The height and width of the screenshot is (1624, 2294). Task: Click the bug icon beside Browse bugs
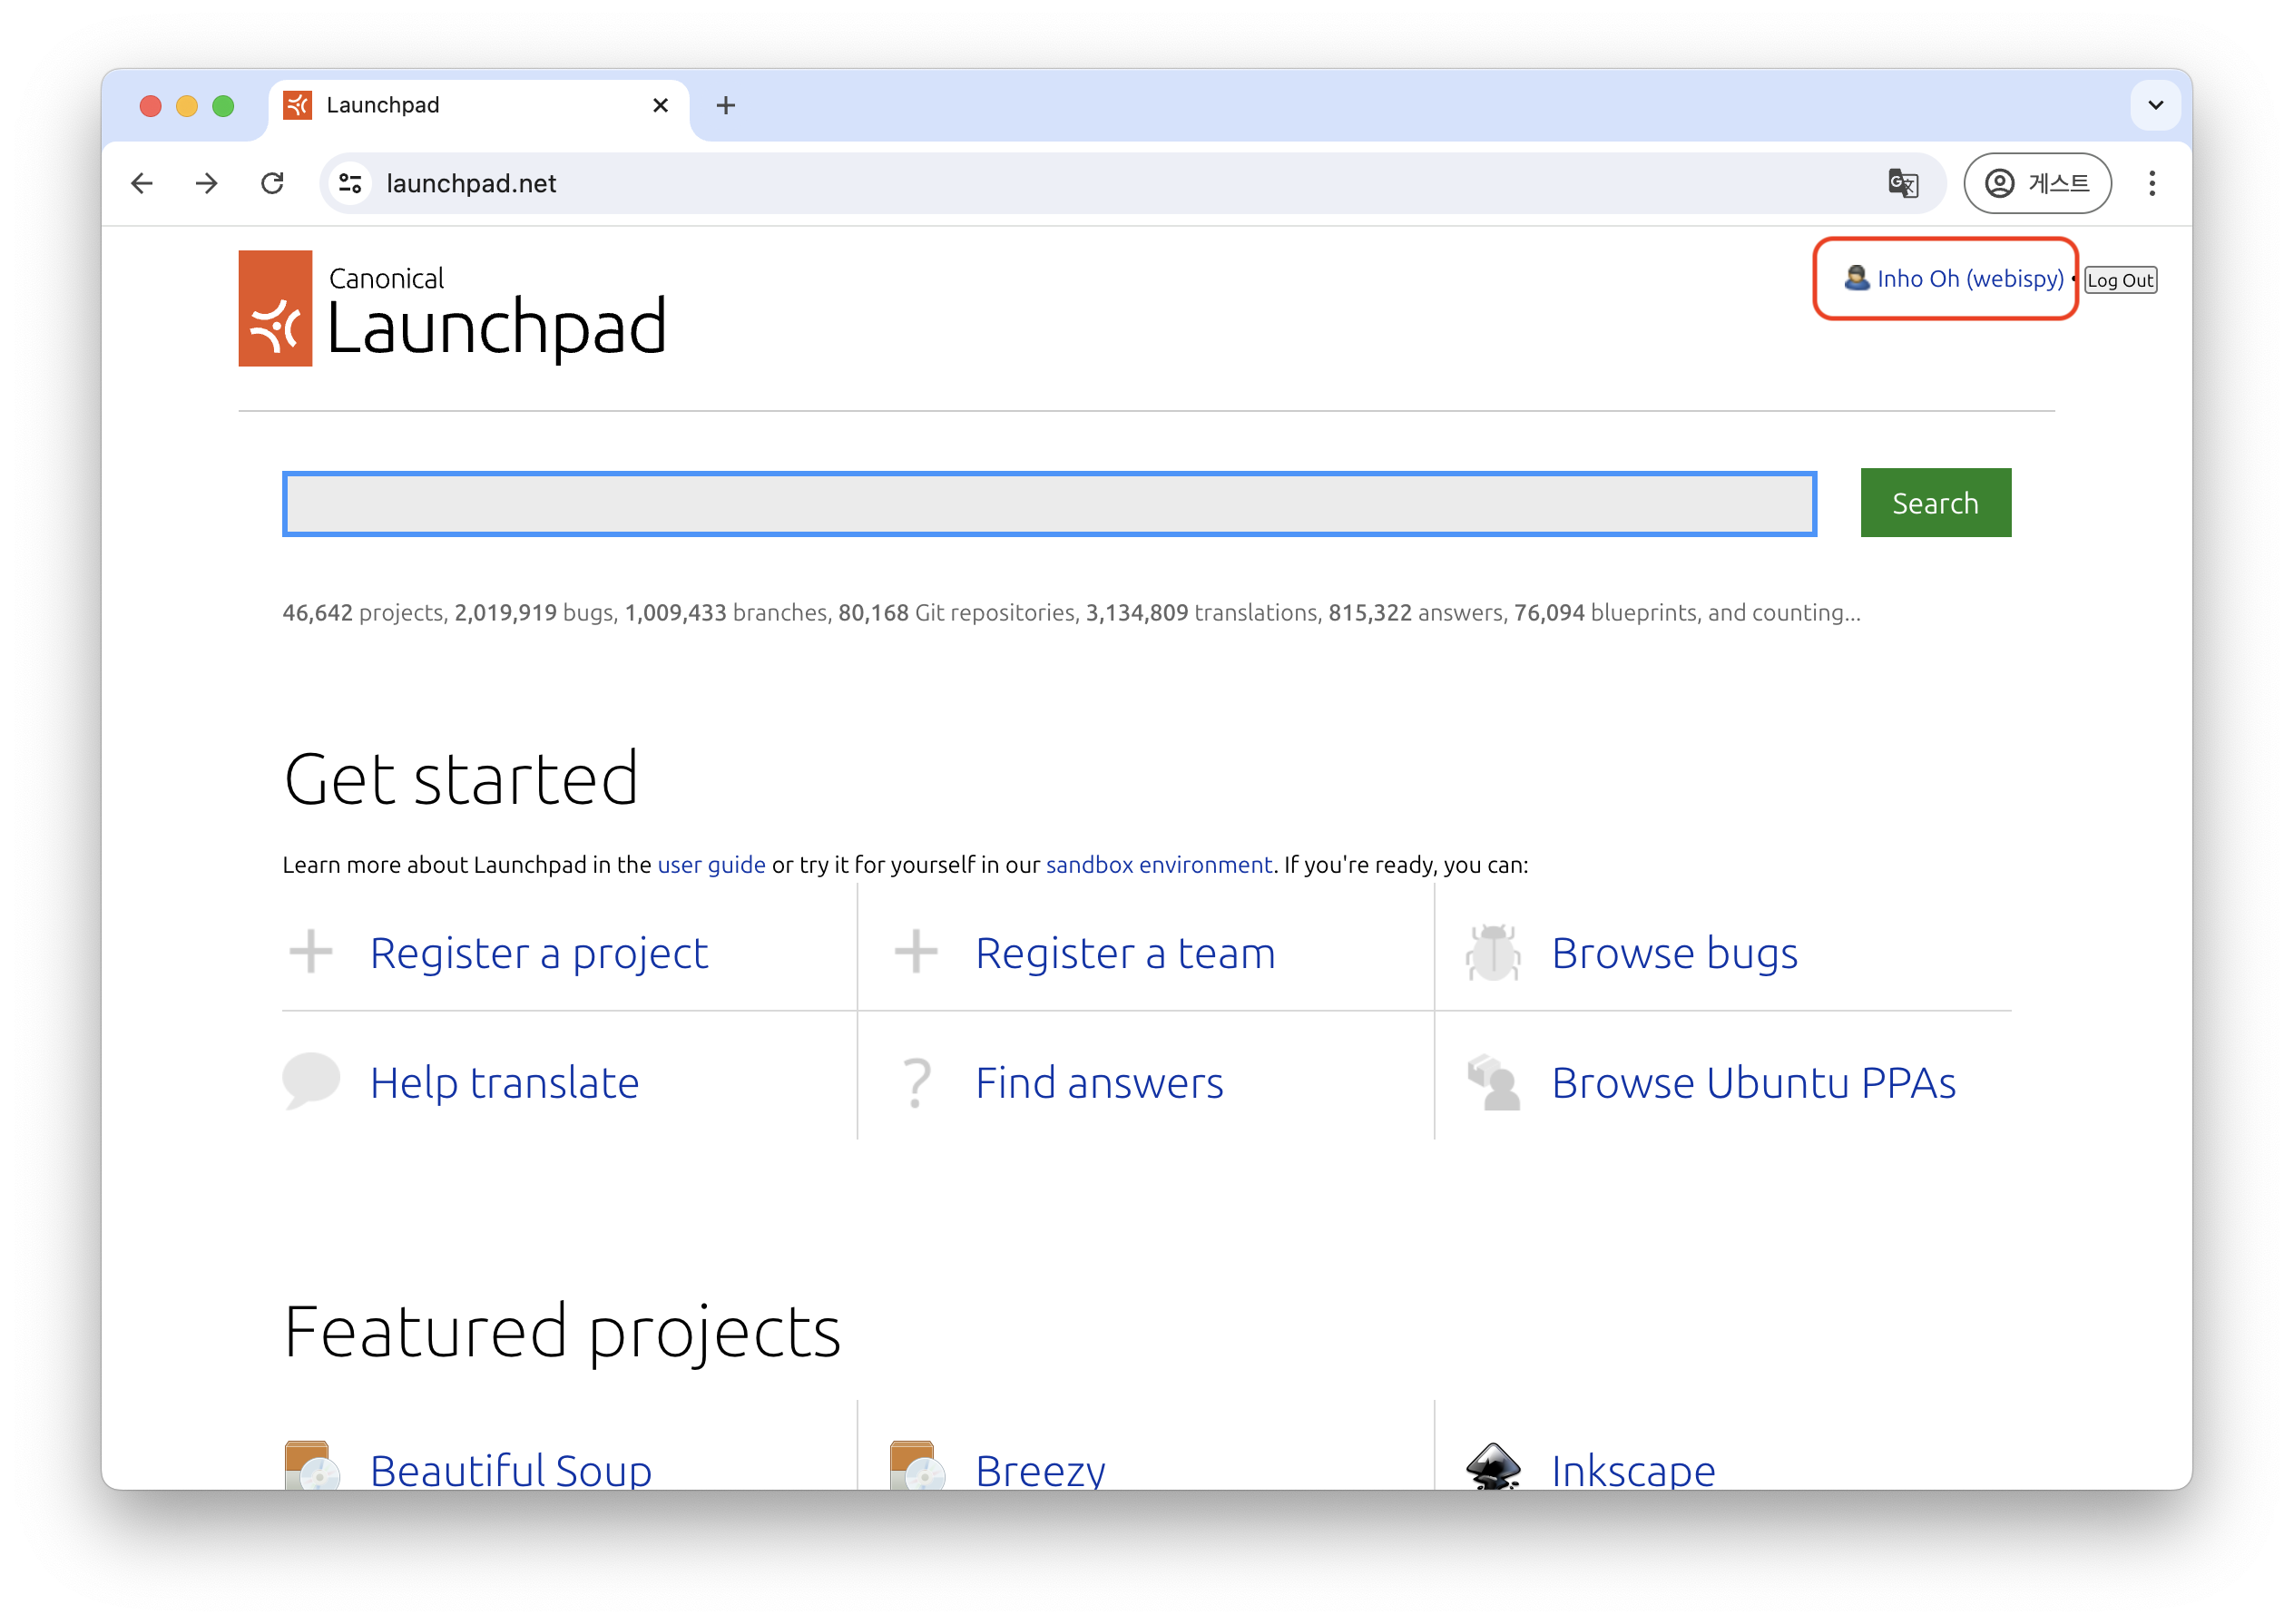1493,952
